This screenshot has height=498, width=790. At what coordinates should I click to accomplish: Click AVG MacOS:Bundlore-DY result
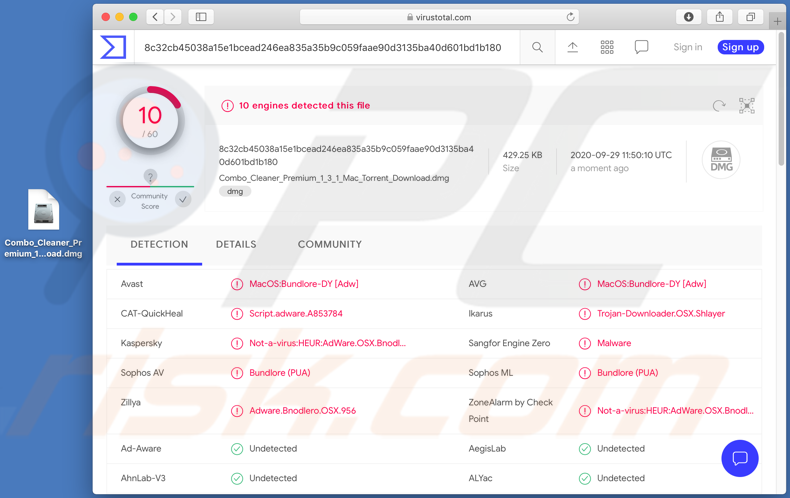pyautogui.click(x=651, y=284)
